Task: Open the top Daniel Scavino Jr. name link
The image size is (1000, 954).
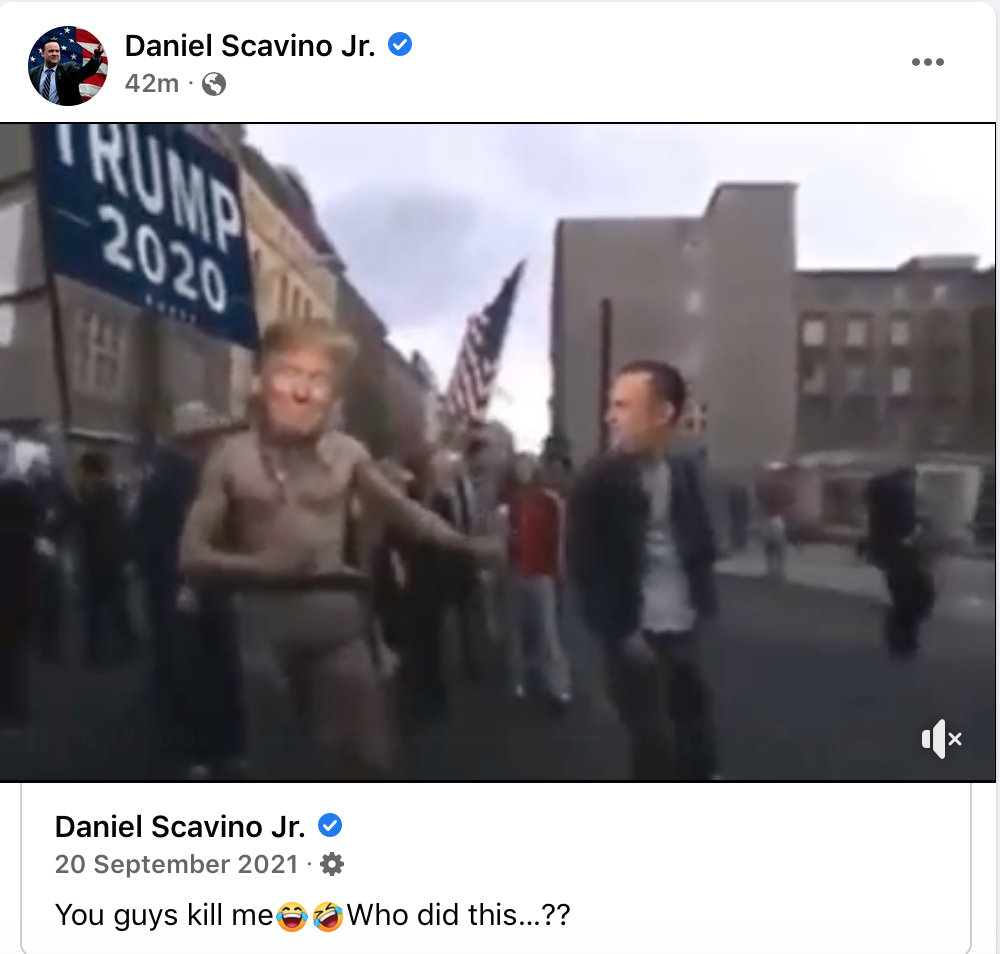Action: tap(250, 46)
